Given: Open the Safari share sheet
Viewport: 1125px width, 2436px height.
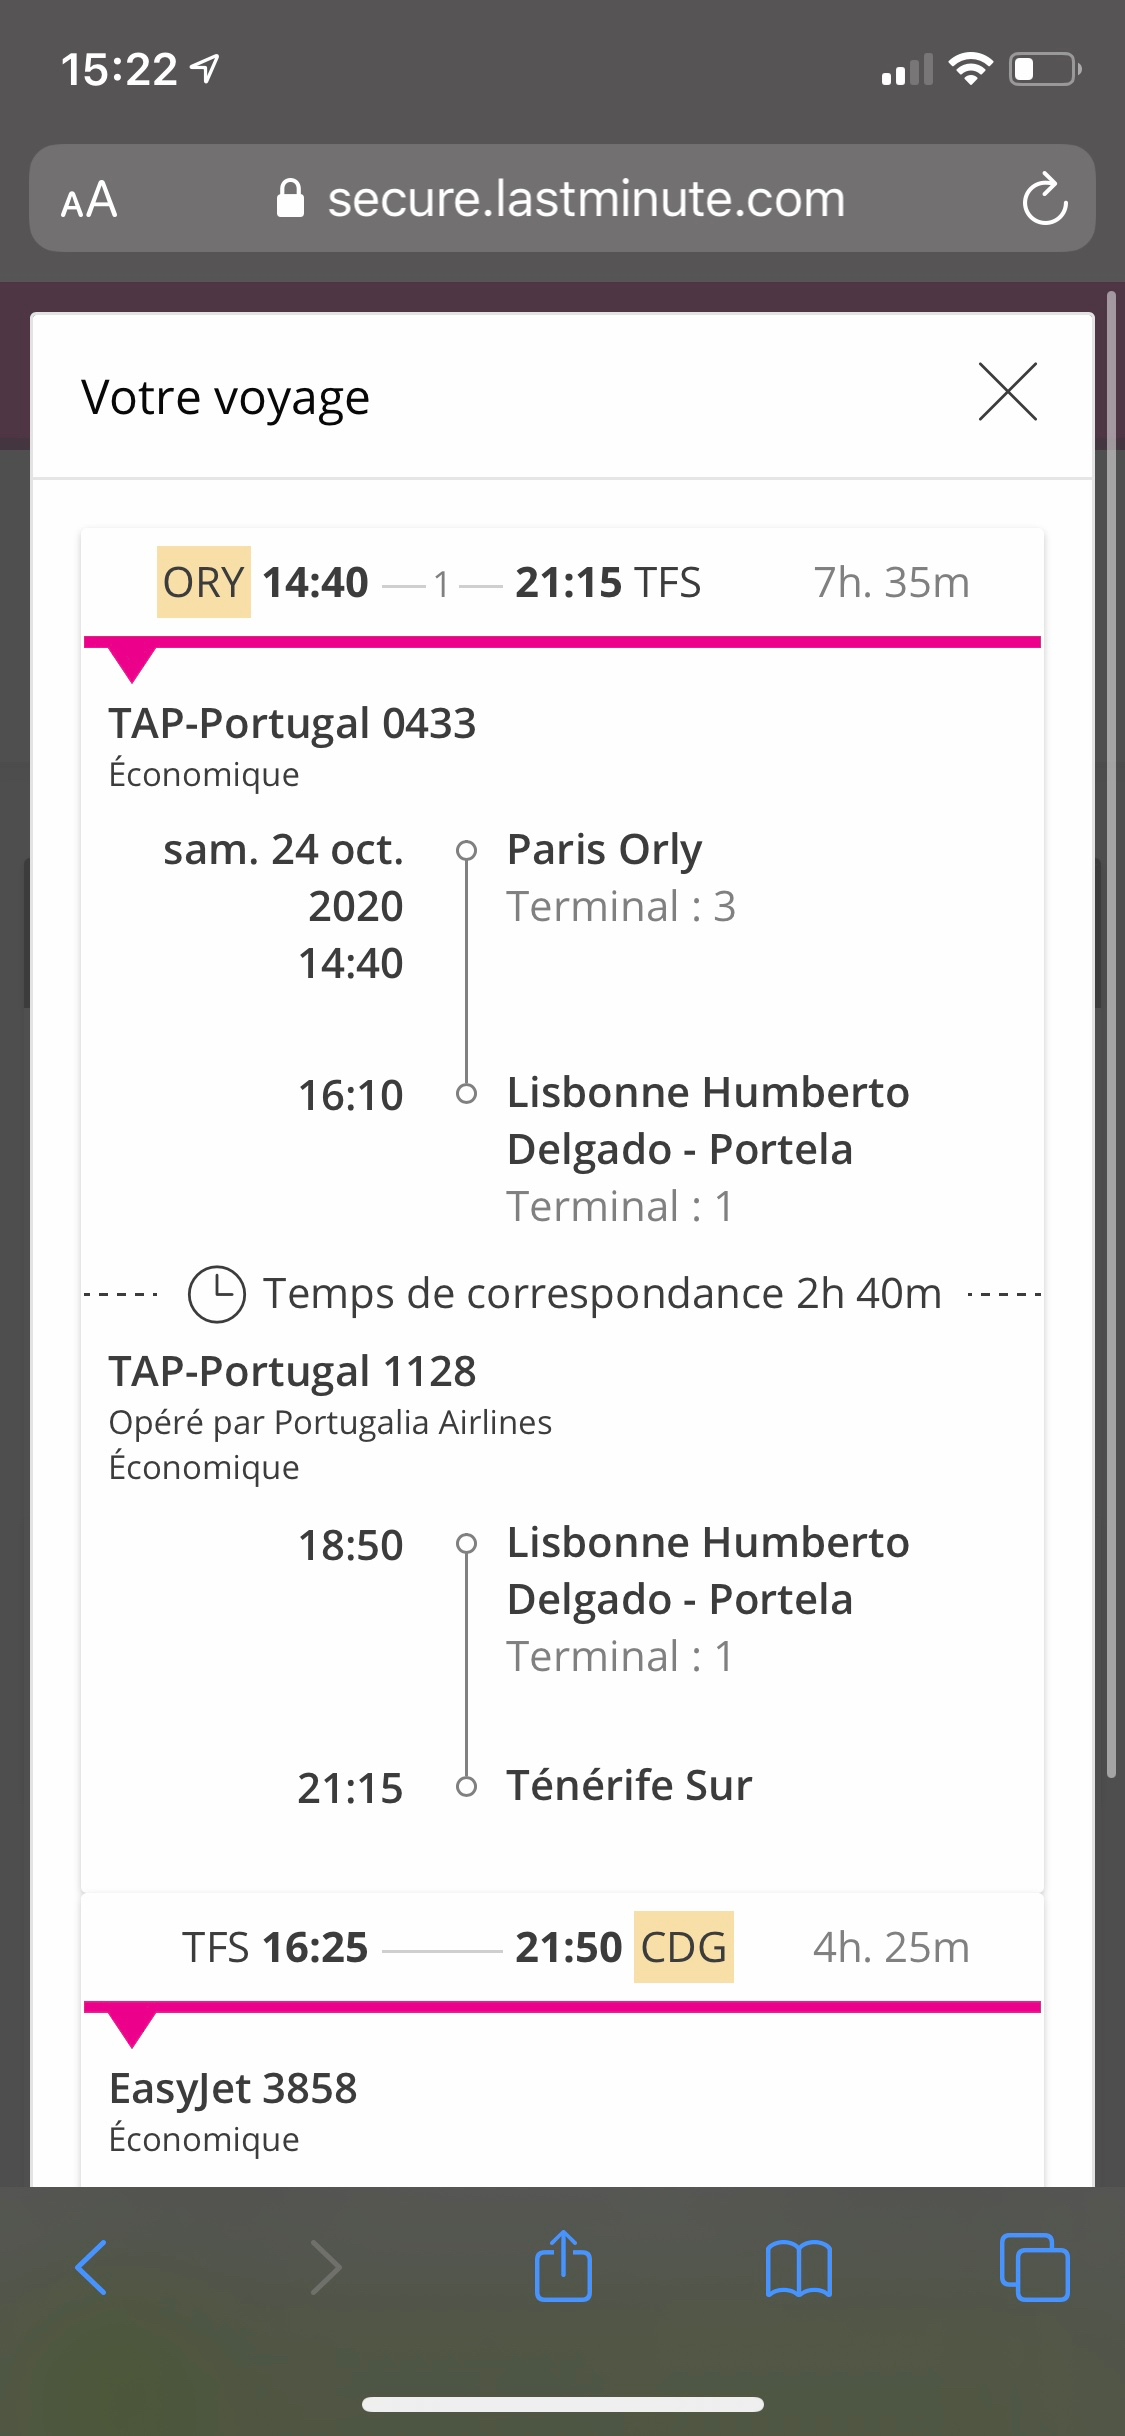Looking at the screenshot, I should (x=563, y=2267).
